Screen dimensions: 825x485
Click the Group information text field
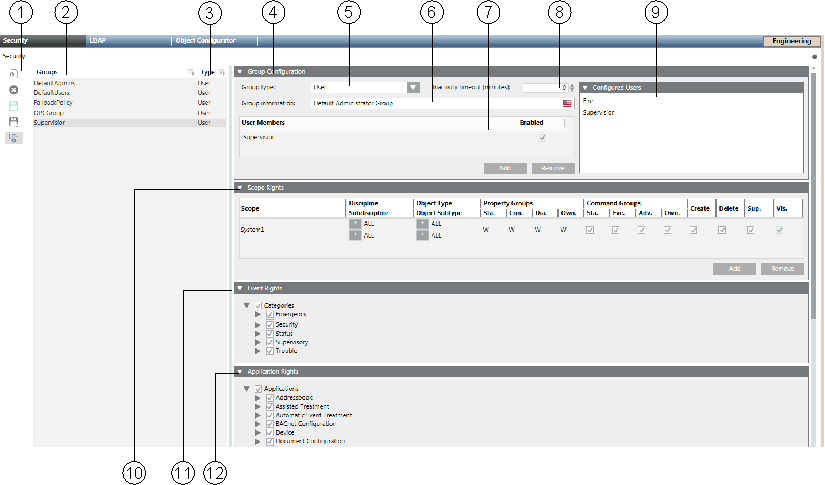(435, 102)
